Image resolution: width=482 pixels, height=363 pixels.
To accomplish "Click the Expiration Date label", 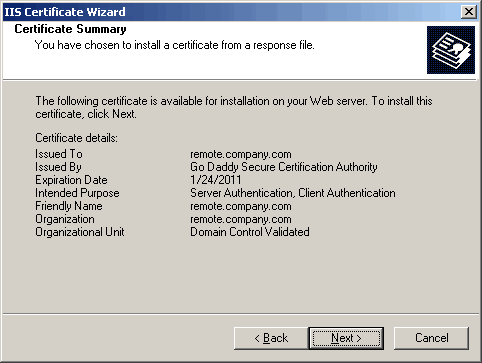I will (x=71, y=180).
